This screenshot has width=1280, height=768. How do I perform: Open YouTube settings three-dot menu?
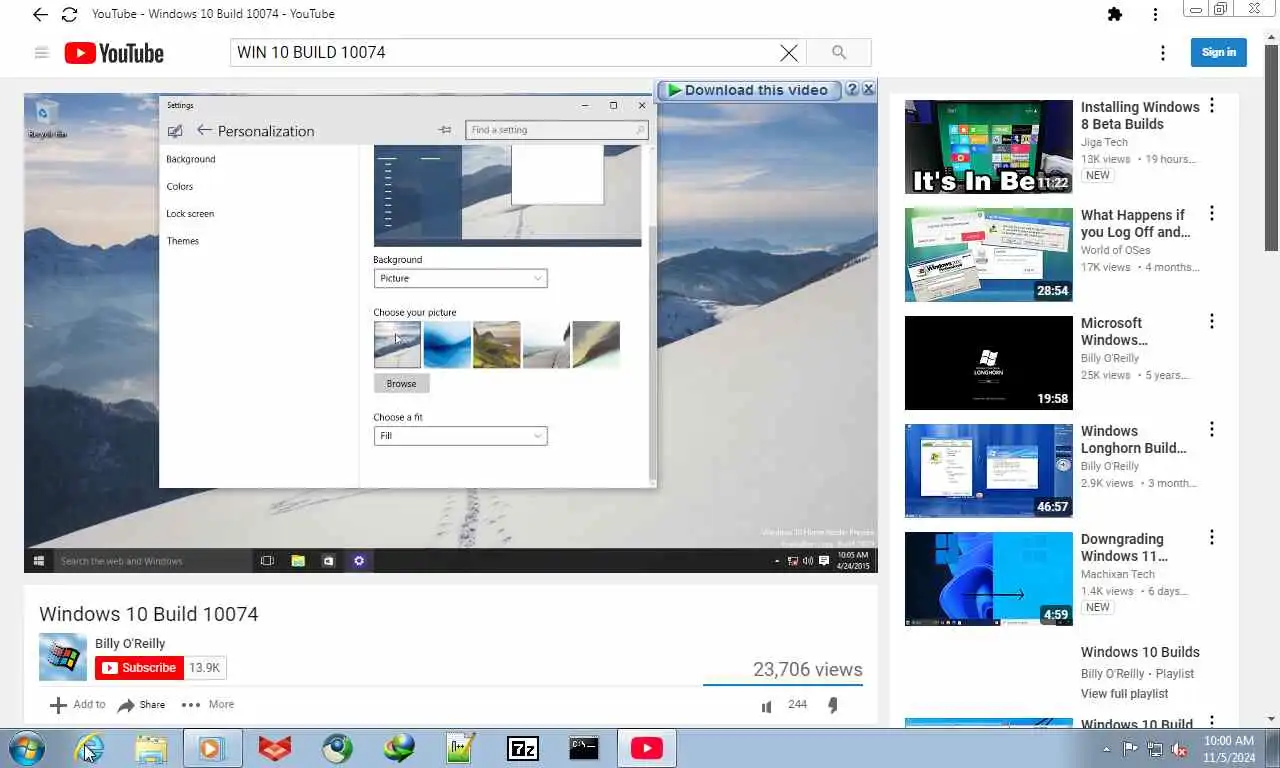click(x=1162, y=53)
